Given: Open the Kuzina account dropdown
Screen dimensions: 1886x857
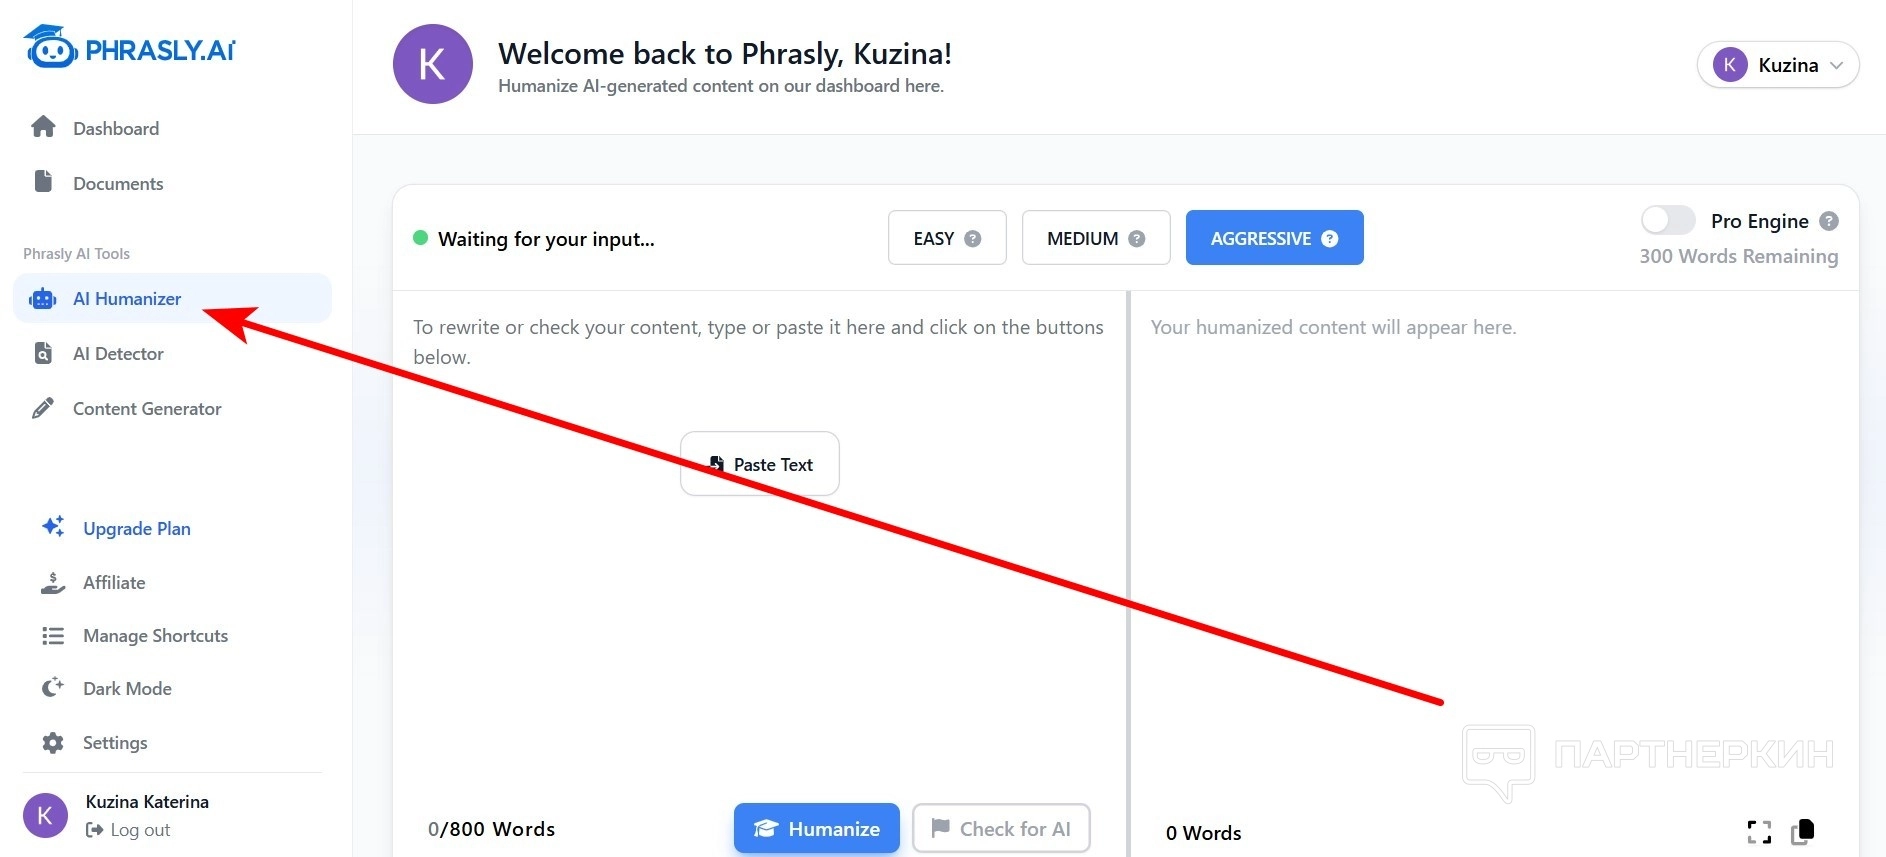Looking at the screenshot, I should pos(1777,65).
